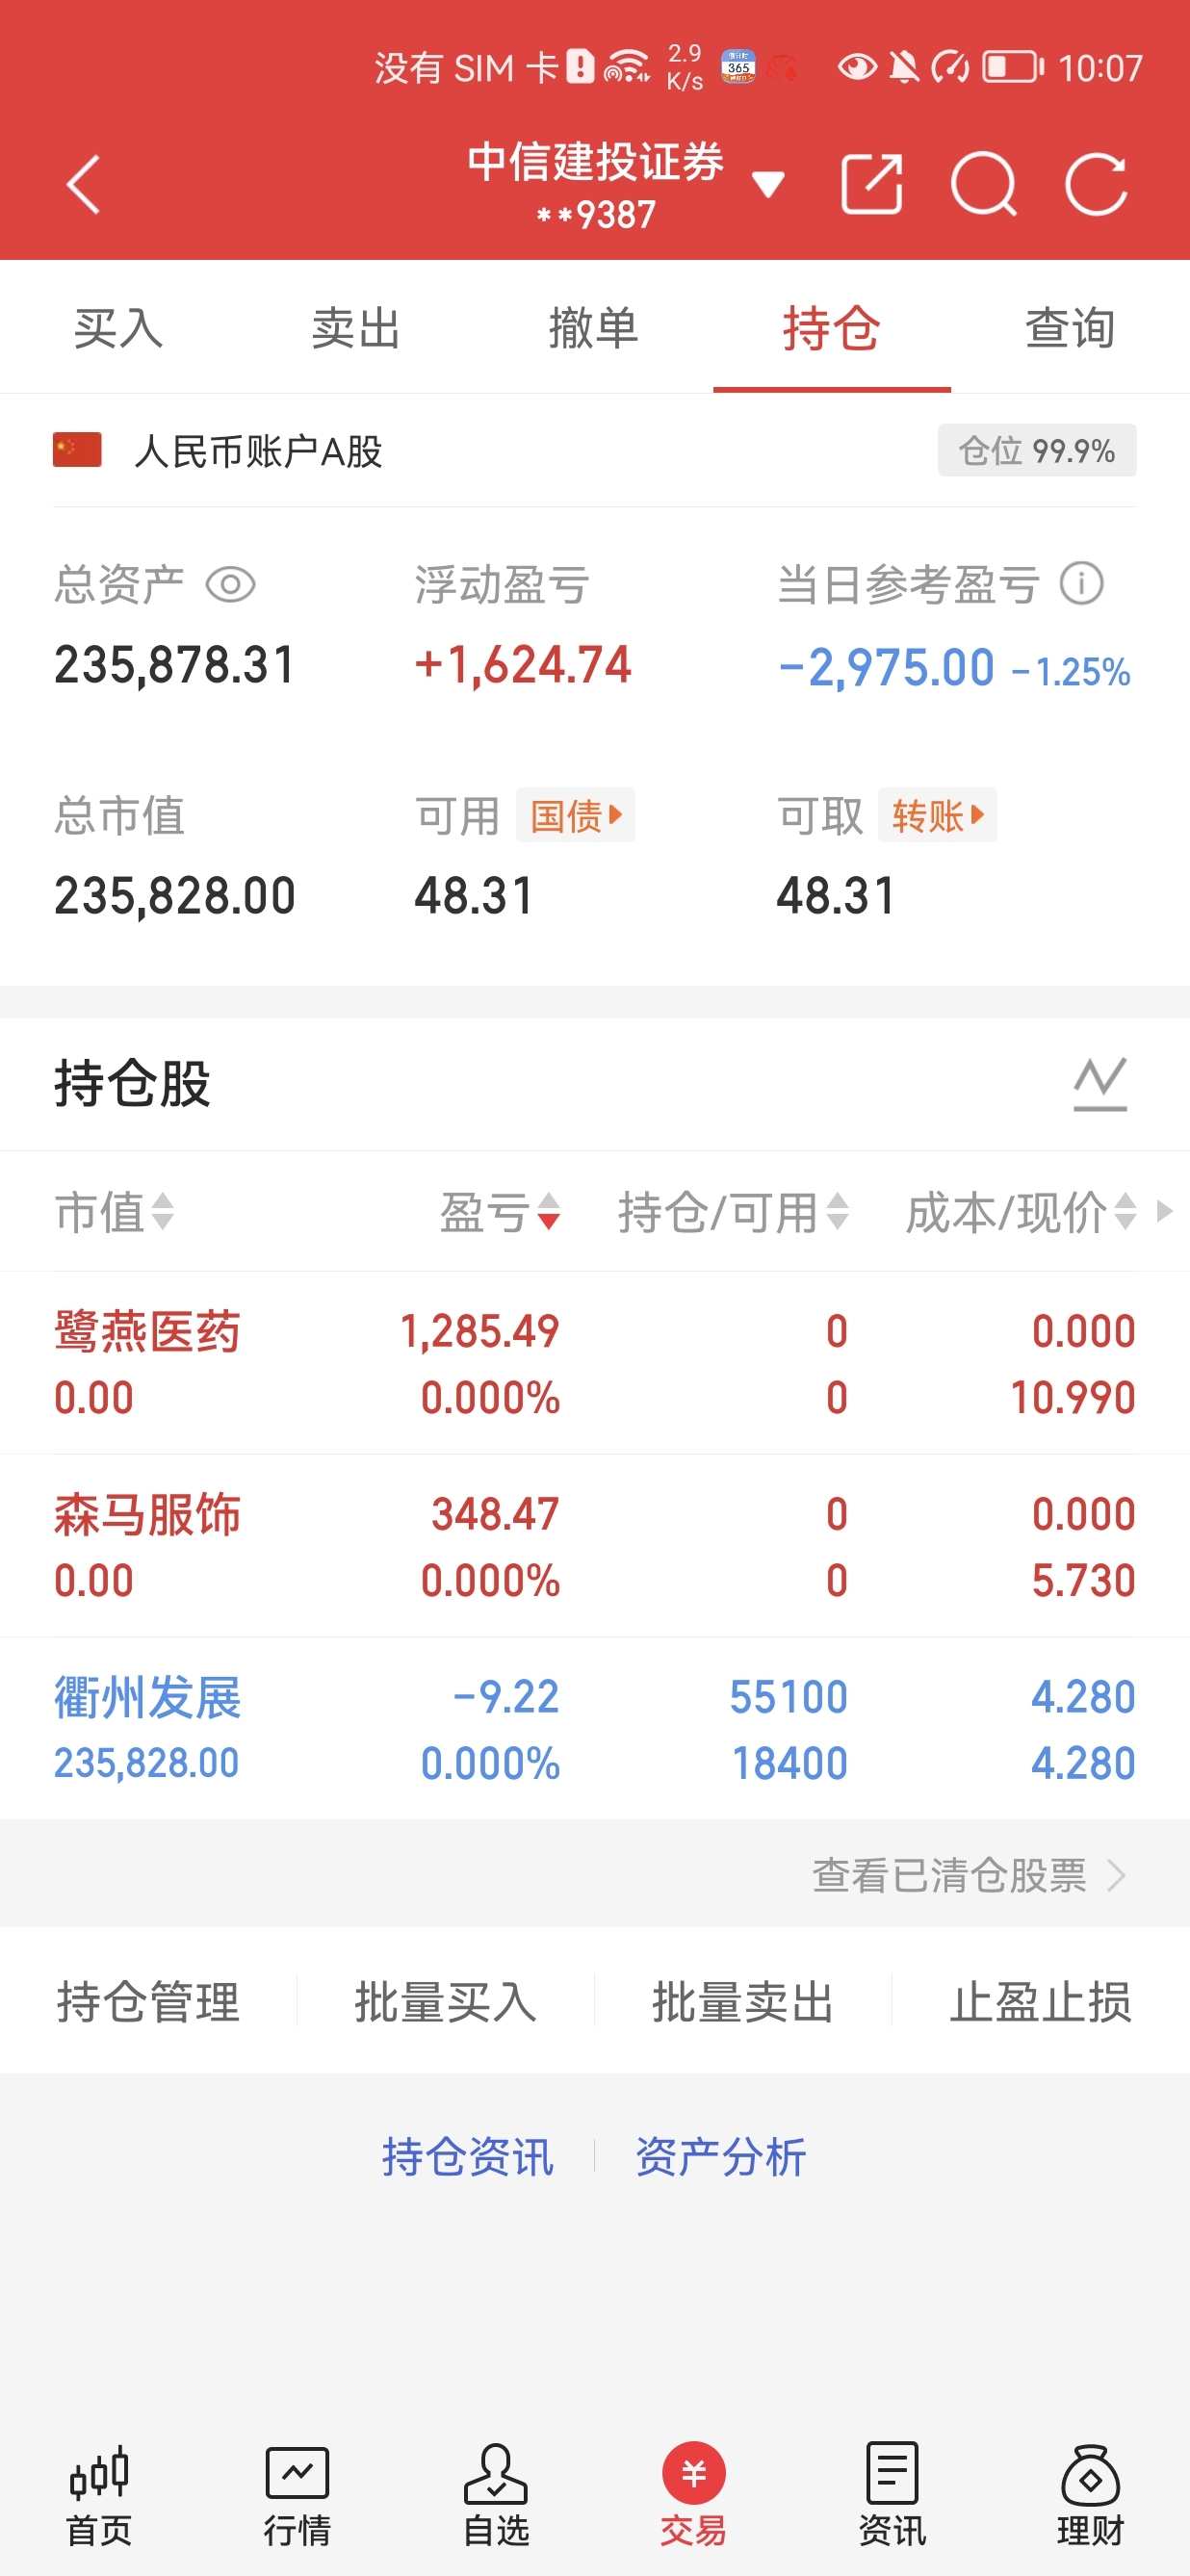Image resolution: width=1190 pixels, height=2576 pixels.
Task: Toggle total assets visibility eye icon
Action: tap(231, 585)
